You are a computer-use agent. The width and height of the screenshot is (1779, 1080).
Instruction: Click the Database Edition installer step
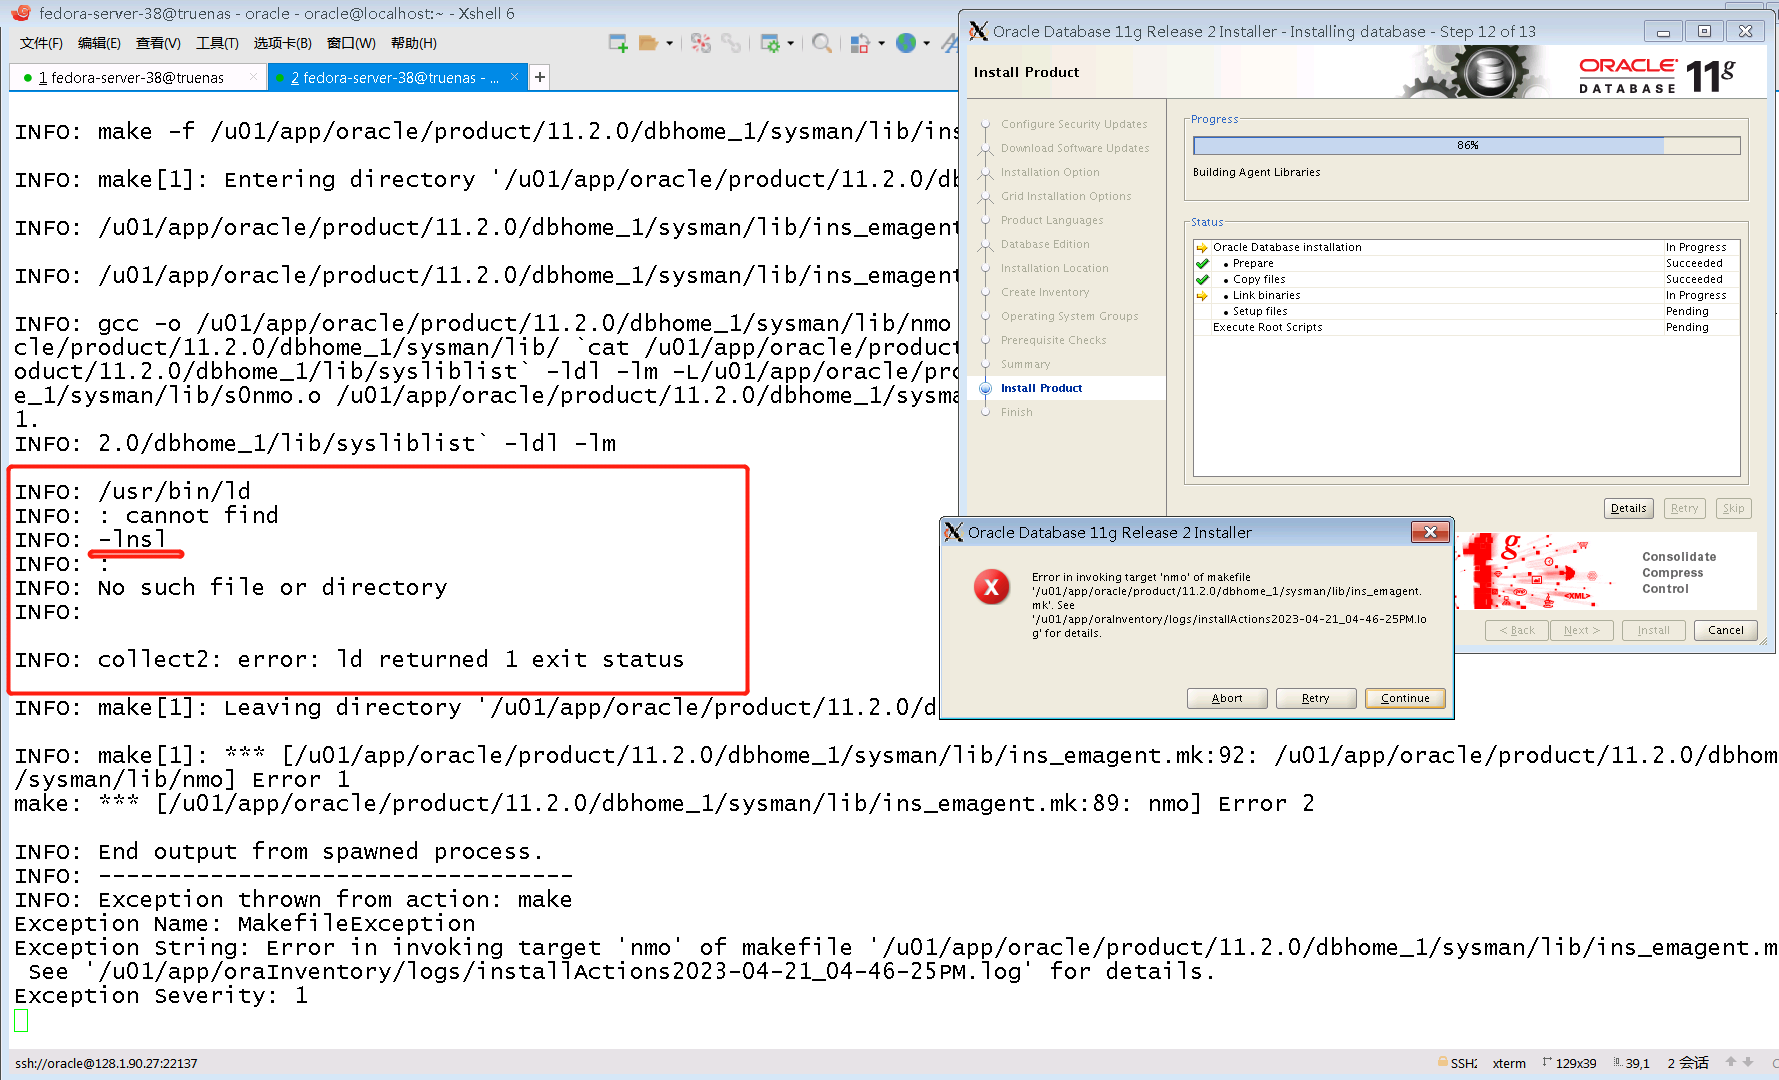1045,244
